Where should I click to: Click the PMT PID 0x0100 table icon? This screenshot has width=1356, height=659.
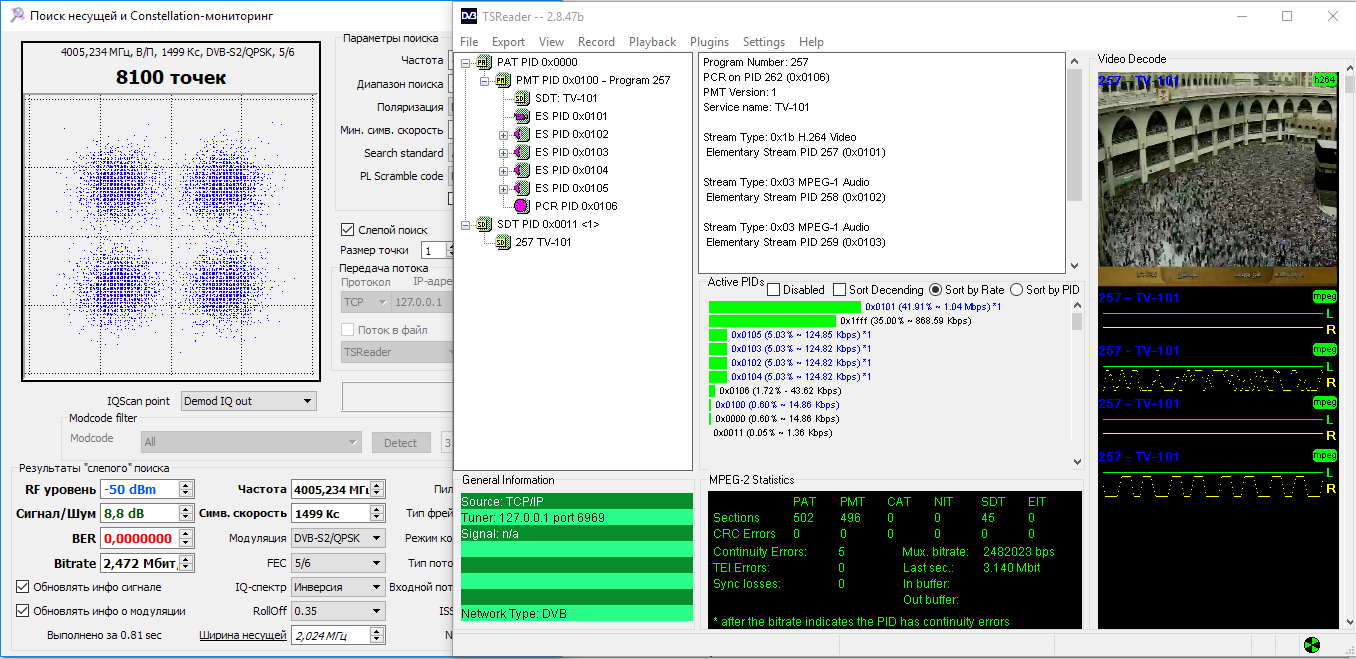[x=503, y=80]
